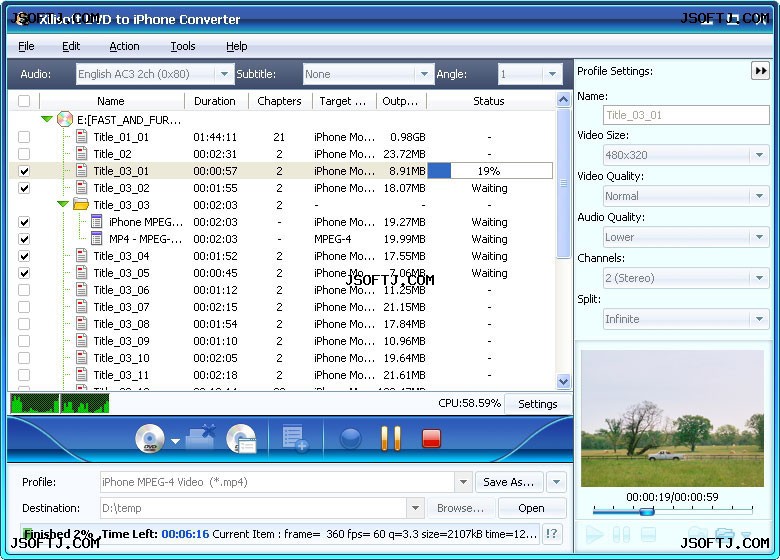This screenshot has width=780, height=560.
Task: Click the 19% progress bar of Title_03_01
Action: point(490,171)
